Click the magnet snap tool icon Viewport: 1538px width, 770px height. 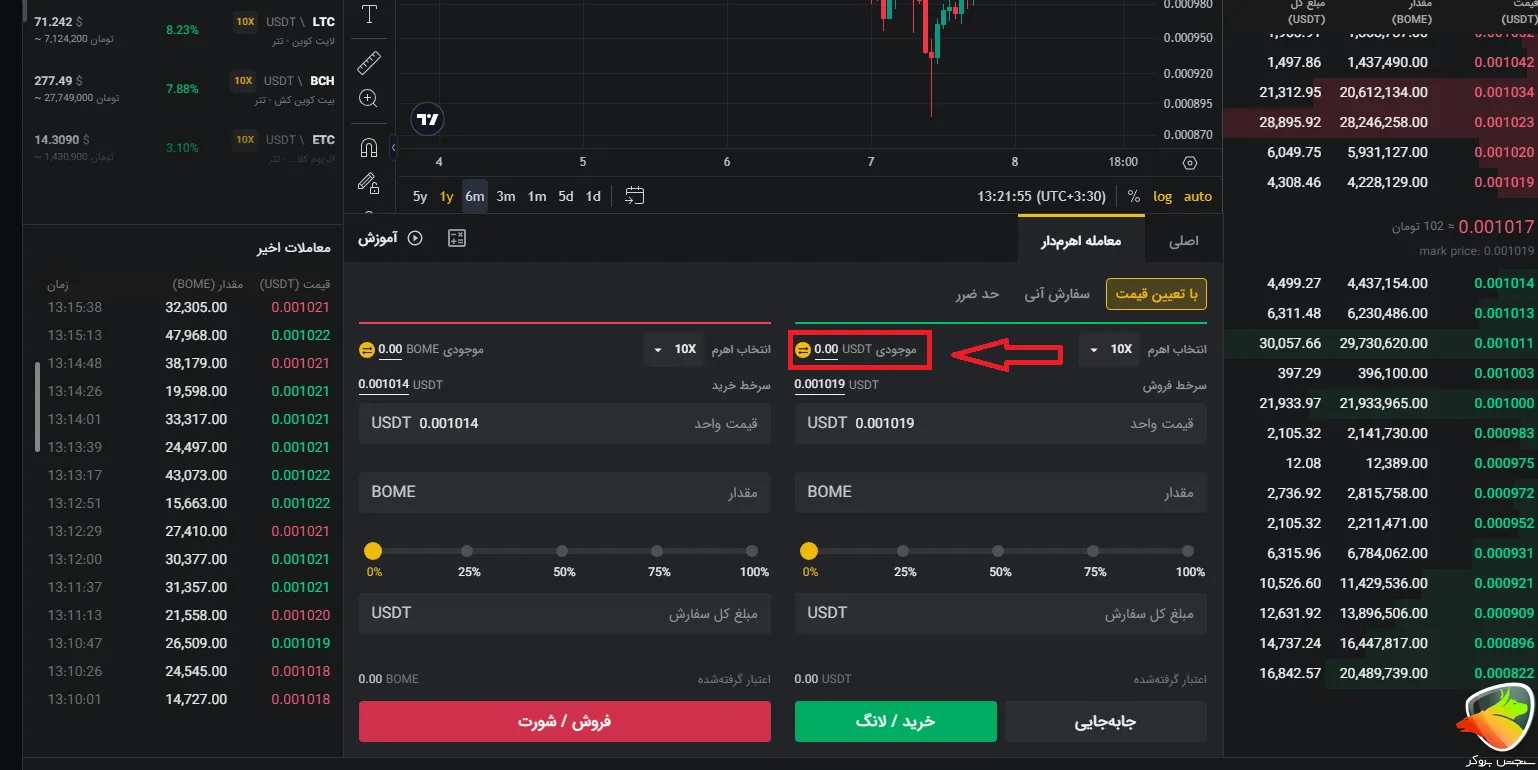point(368,148)
